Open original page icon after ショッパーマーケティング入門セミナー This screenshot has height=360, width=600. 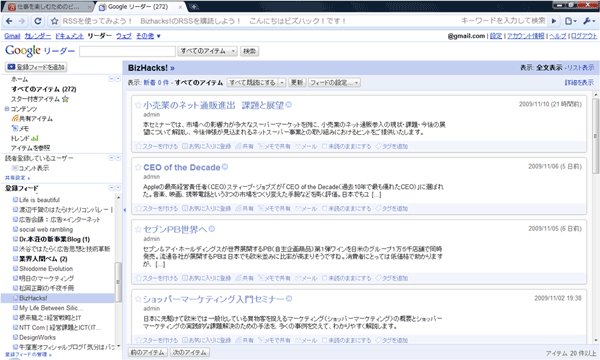point(289,298)
